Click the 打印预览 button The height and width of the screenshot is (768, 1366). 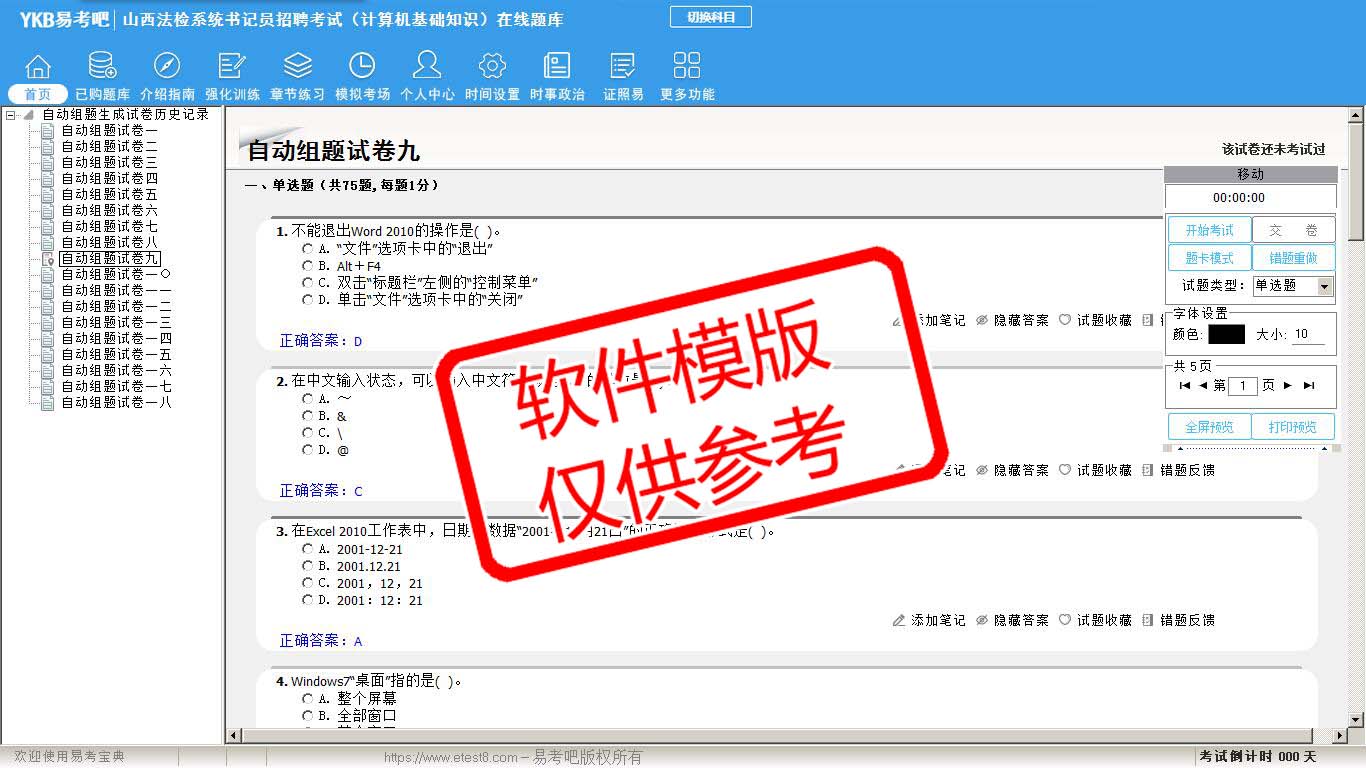[x=1293, y=427]
